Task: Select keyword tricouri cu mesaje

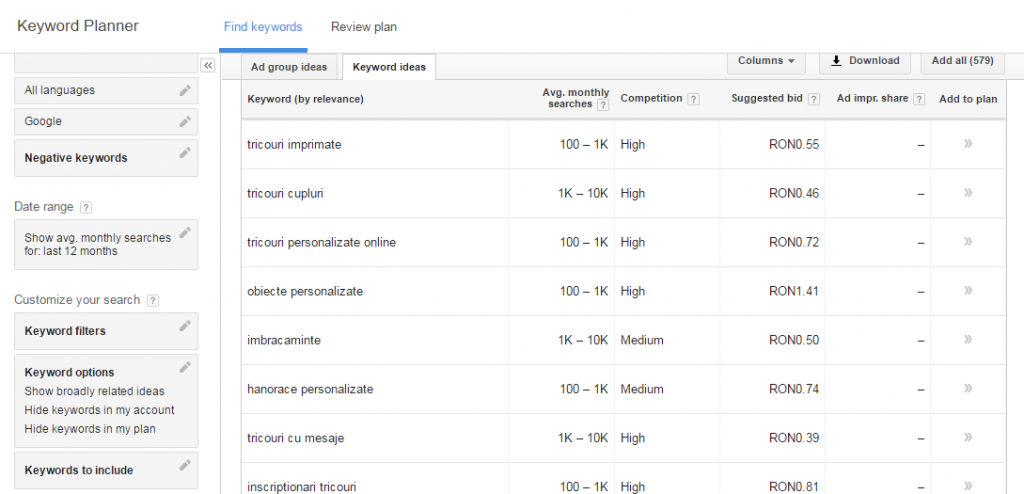Action: [x=295, y=438]
